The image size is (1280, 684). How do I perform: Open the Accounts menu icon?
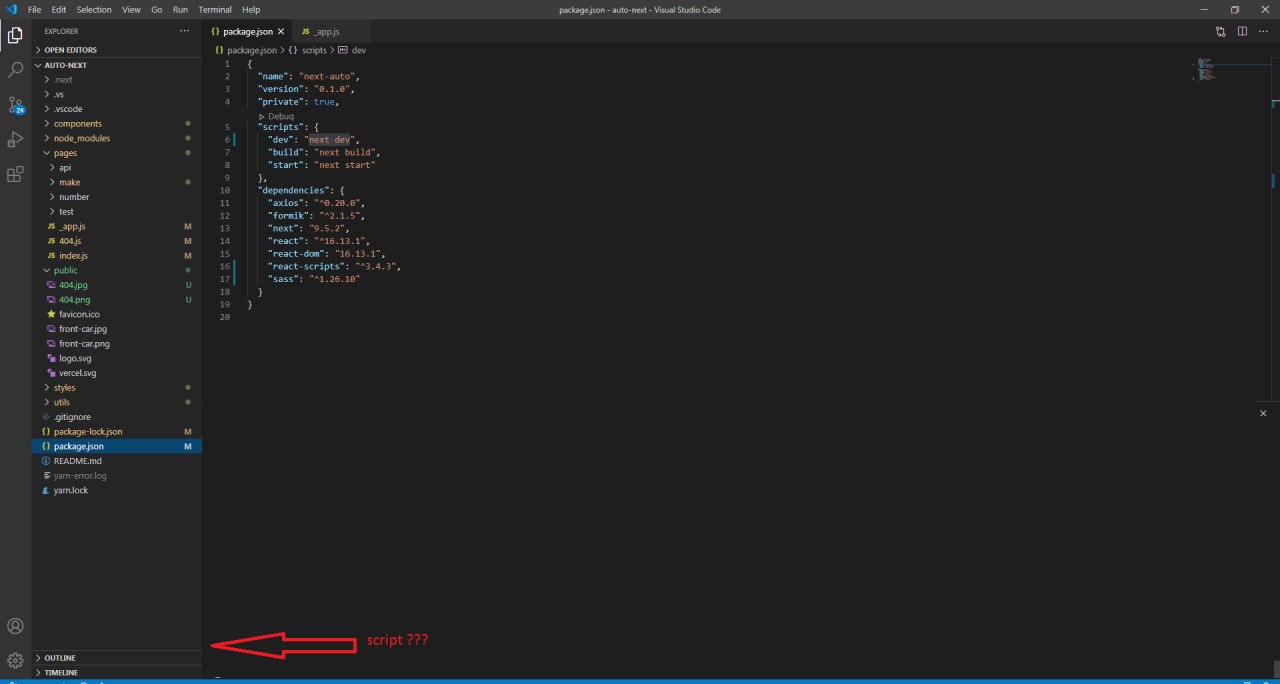[x=15, y=627]
